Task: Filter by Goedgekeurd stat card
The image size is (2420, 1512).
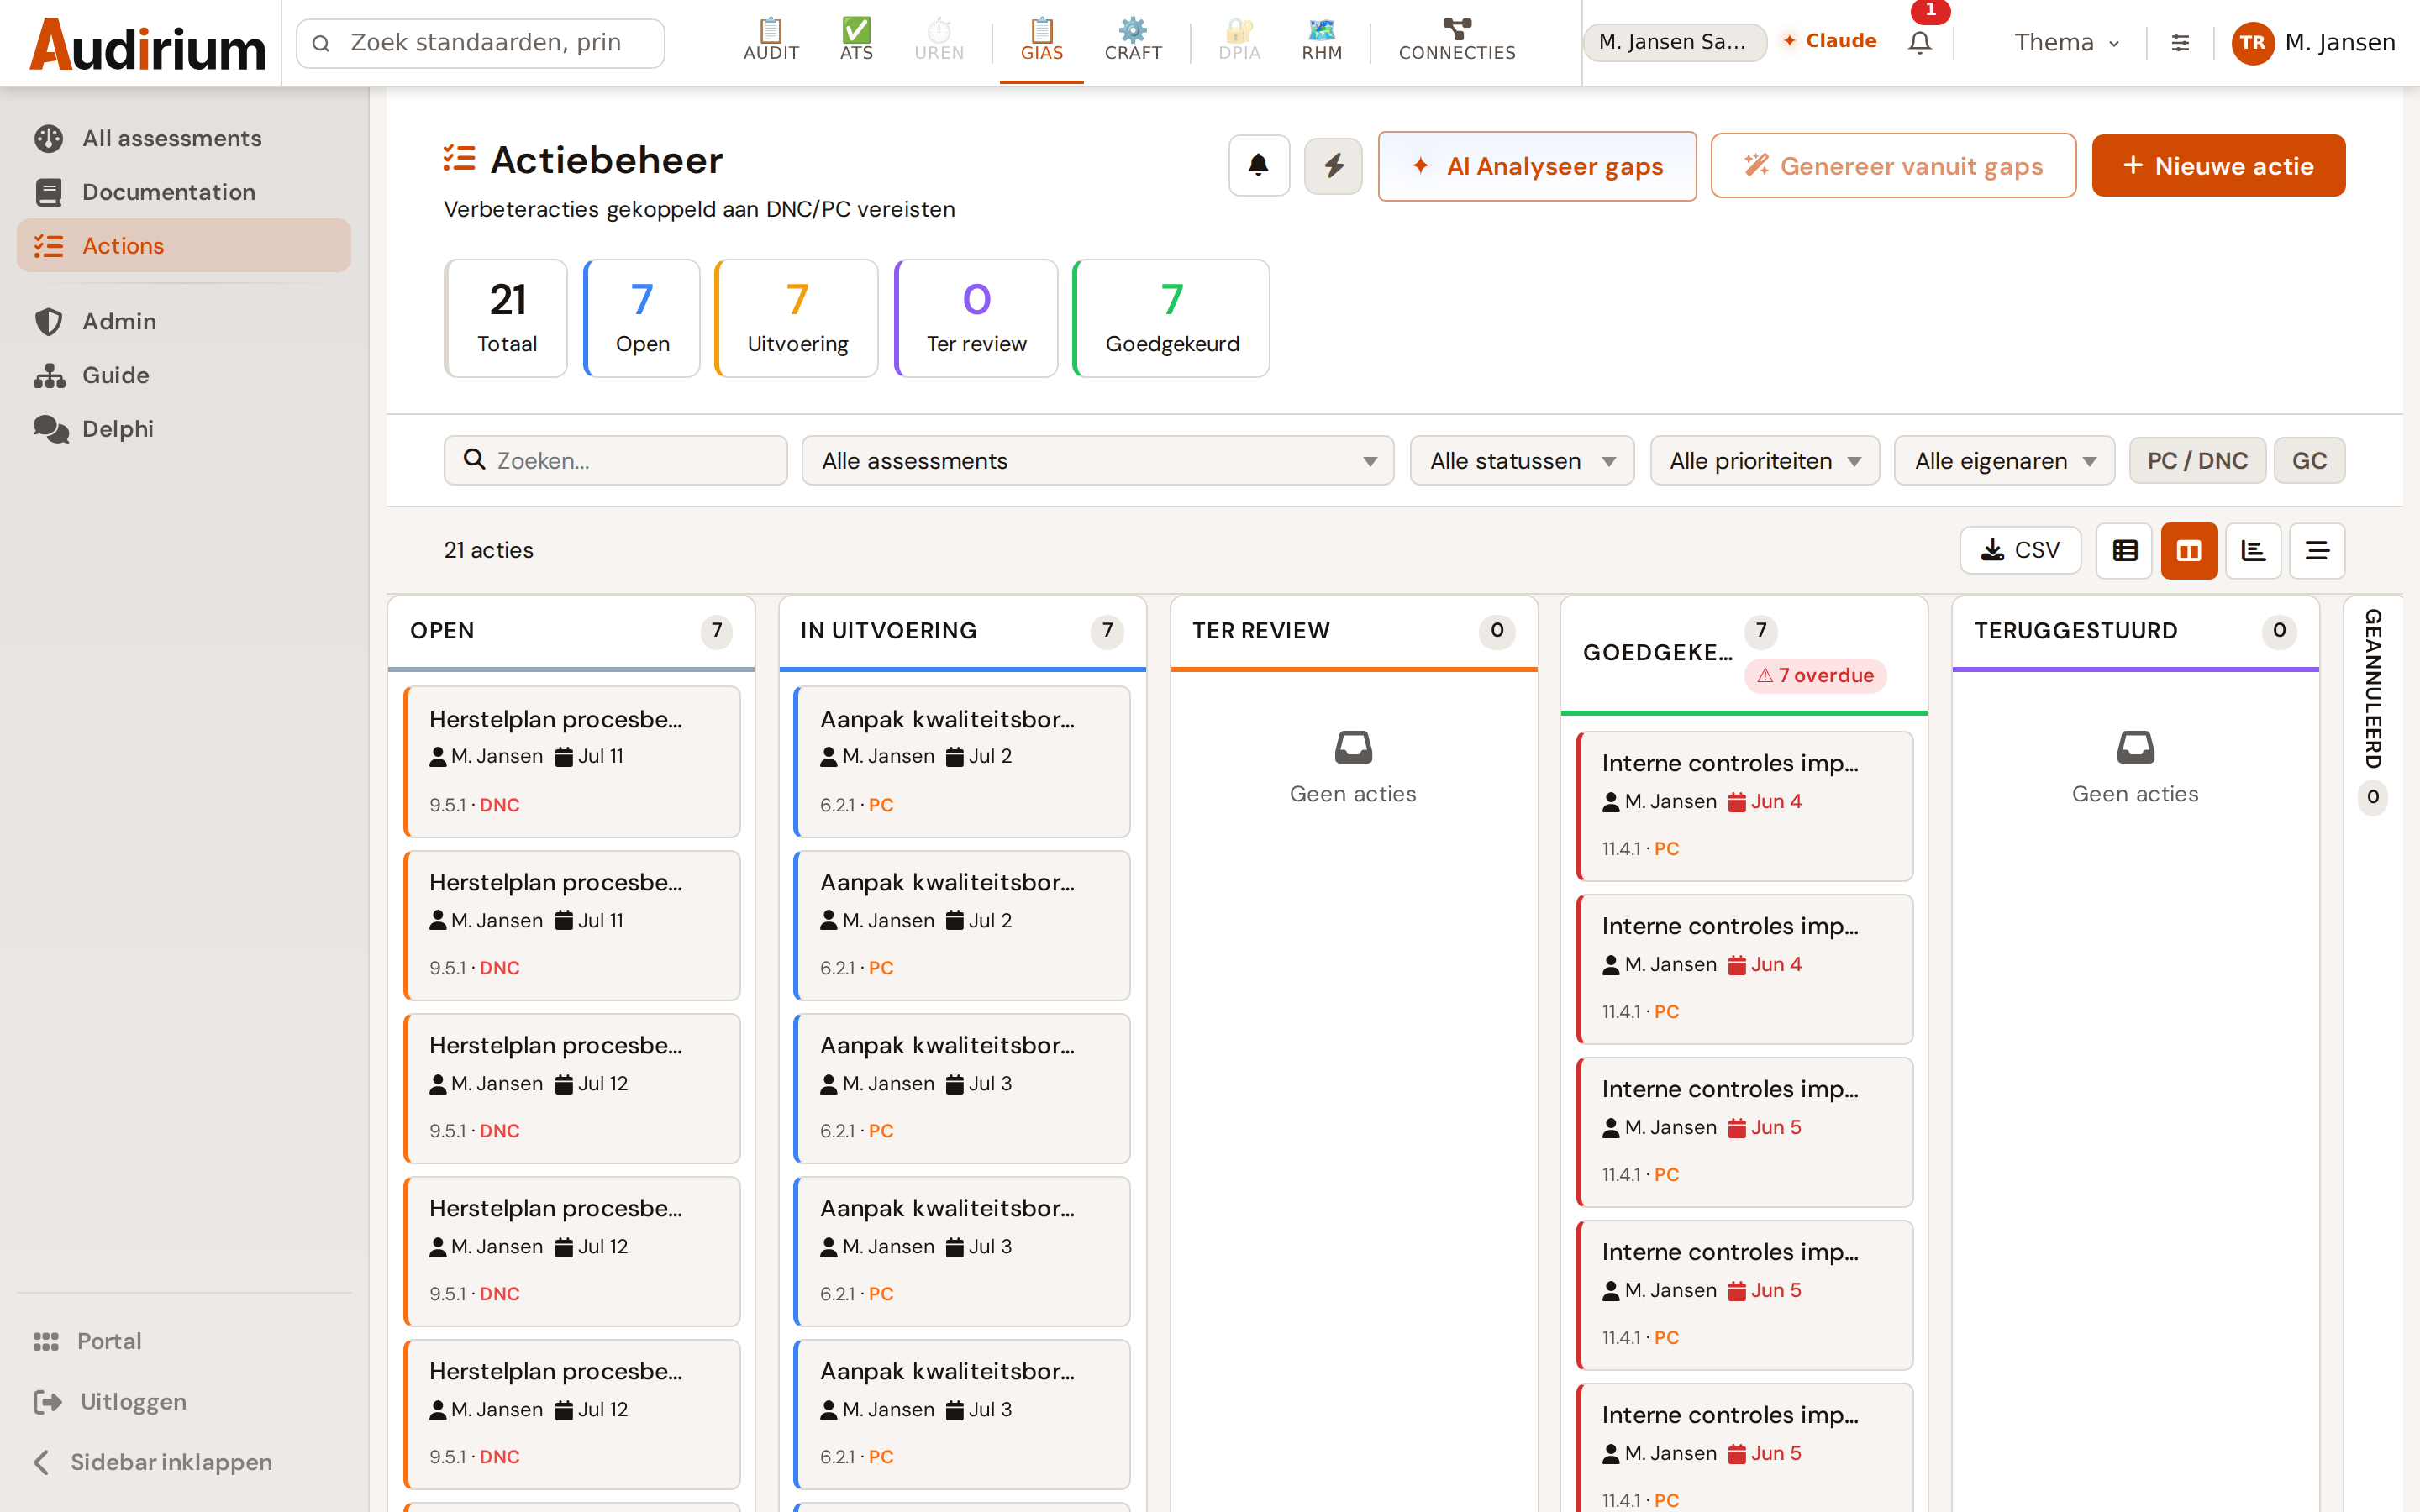Action: click(1171, 318)
